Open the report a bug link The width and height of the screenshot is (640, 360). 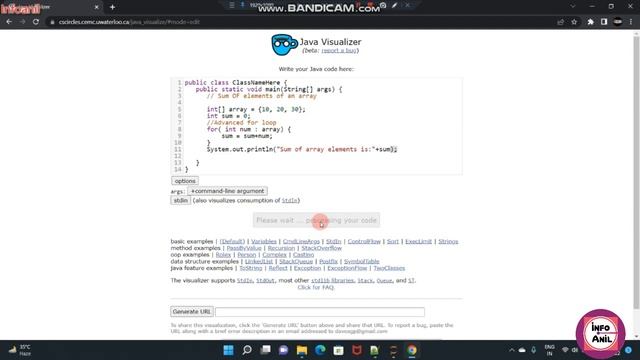339,51
